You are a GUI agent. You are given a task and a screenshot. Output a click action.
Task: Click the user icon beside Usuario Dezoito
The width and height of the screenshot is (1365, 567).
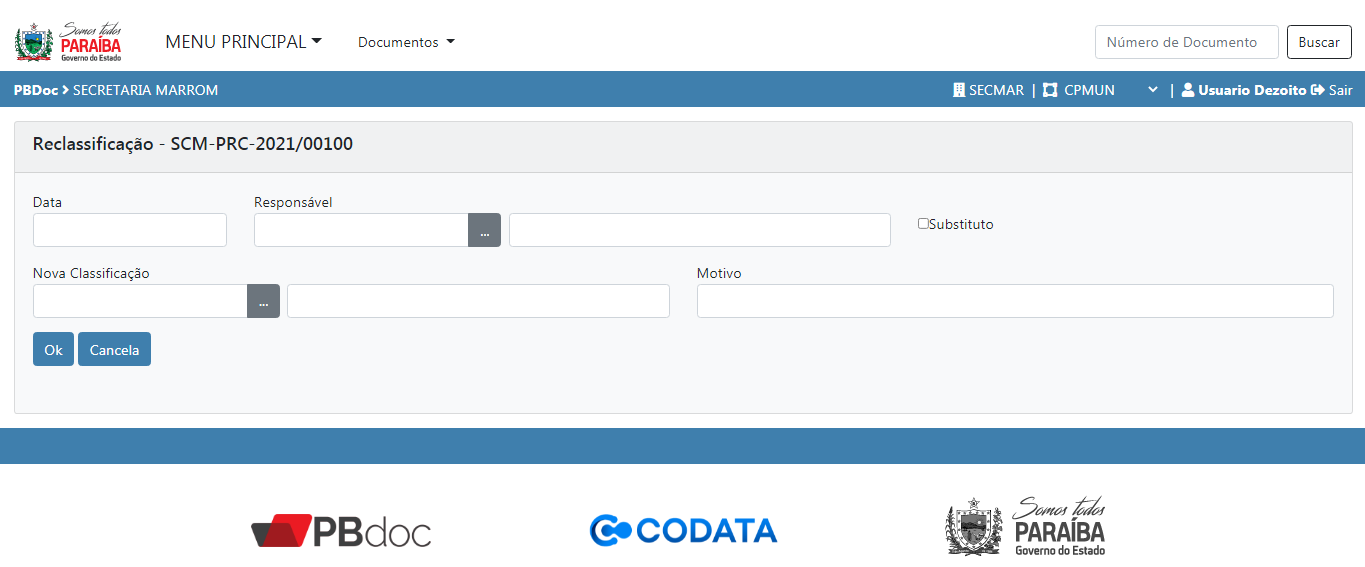pos(1188,90)
